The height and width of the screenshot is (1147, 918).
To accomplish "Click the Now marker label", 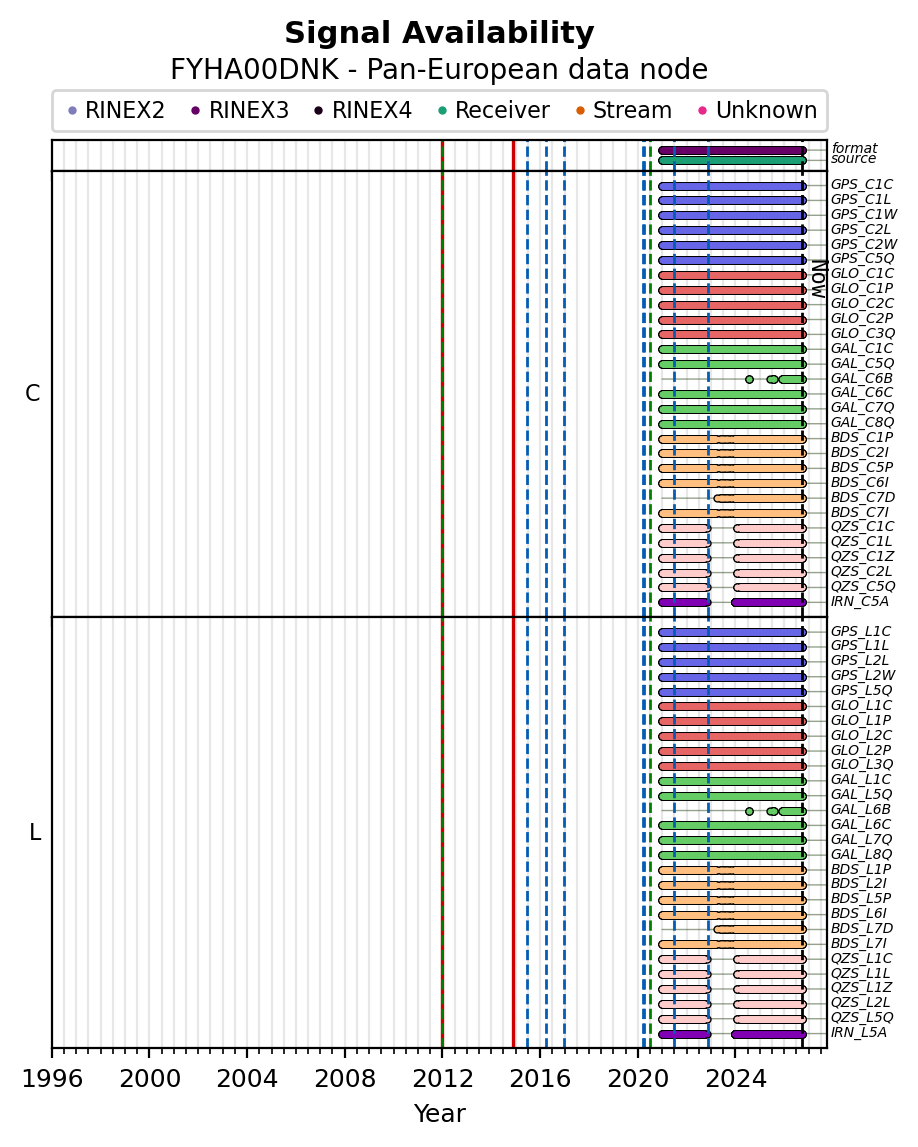I will point(819,279).
